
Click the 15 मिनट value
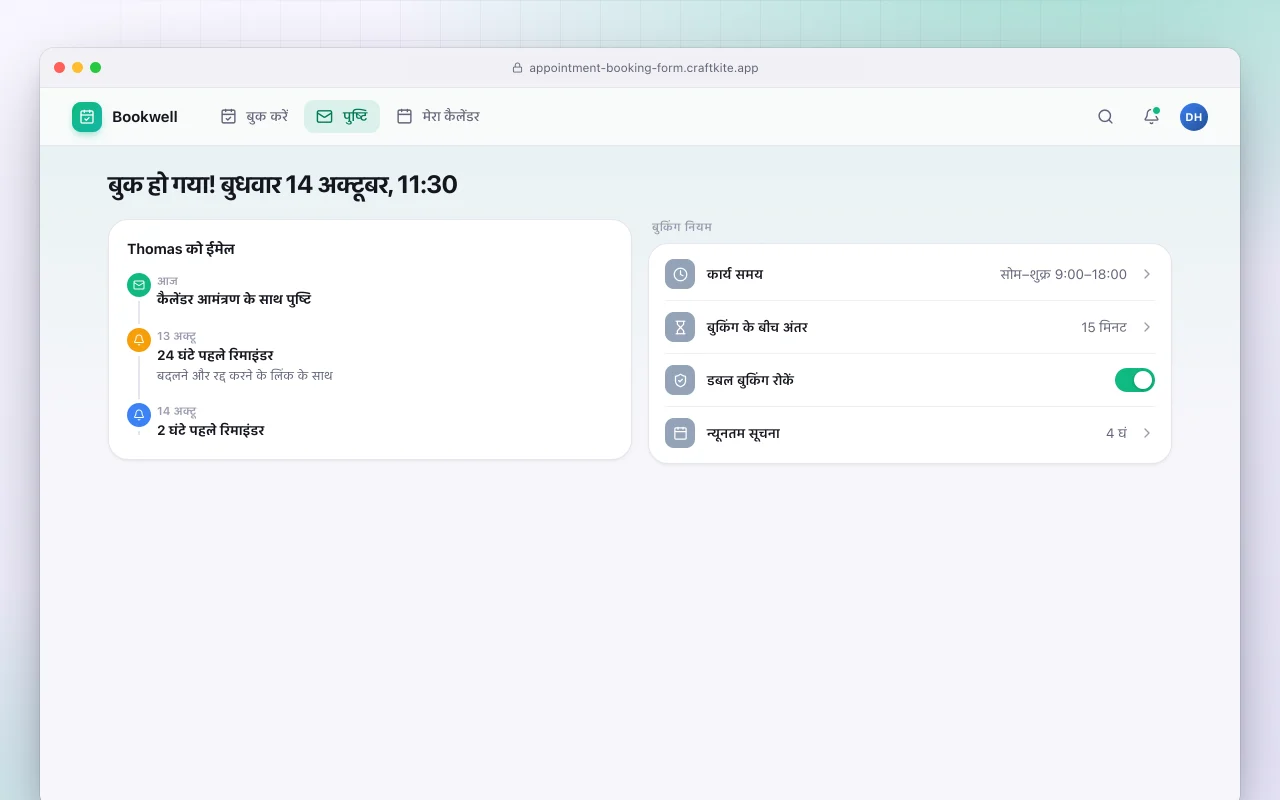[1104, 327]
